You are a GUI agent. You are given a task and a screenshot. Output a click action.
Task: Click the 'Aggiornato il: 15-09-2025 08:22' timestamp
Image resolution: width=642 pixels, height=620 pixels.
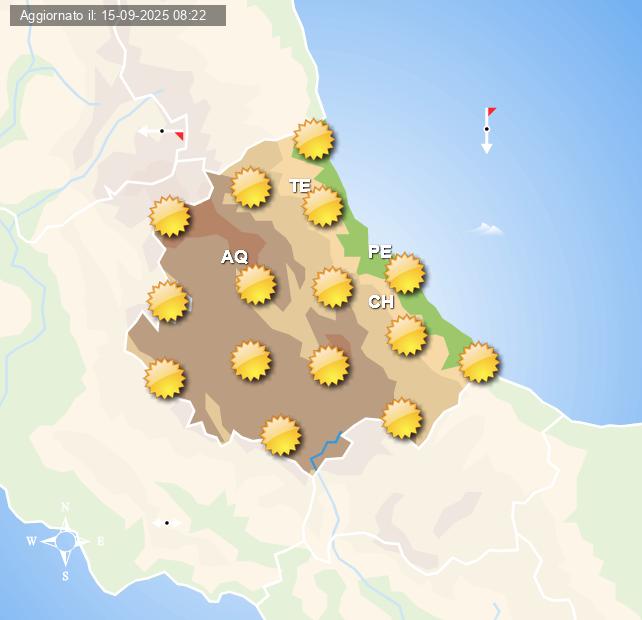[118, 16]
